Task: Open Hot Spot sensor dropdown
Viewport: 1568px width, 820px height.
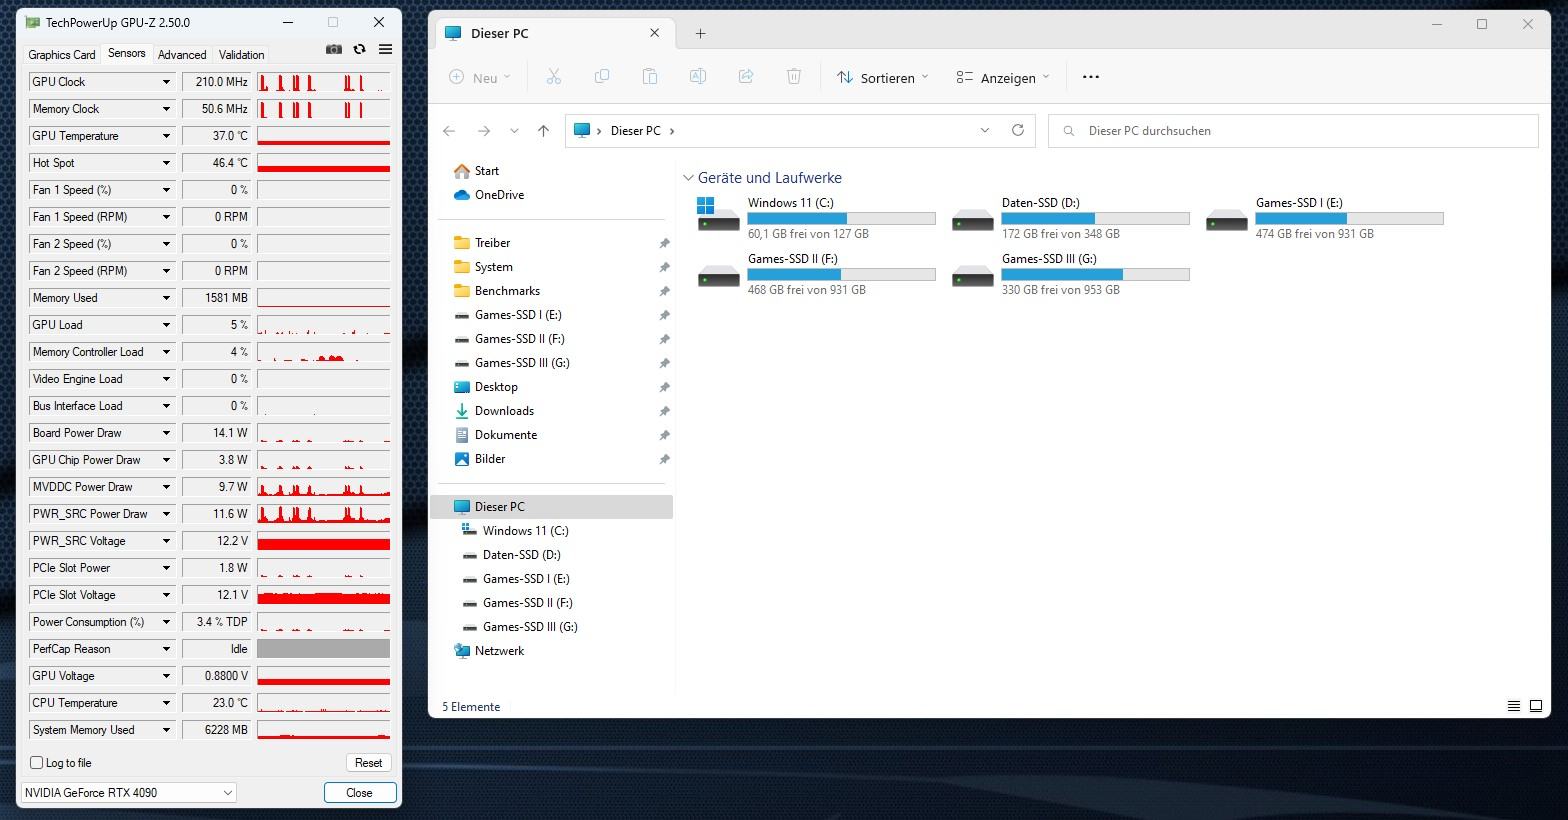Action: click(x=166, y=163)
